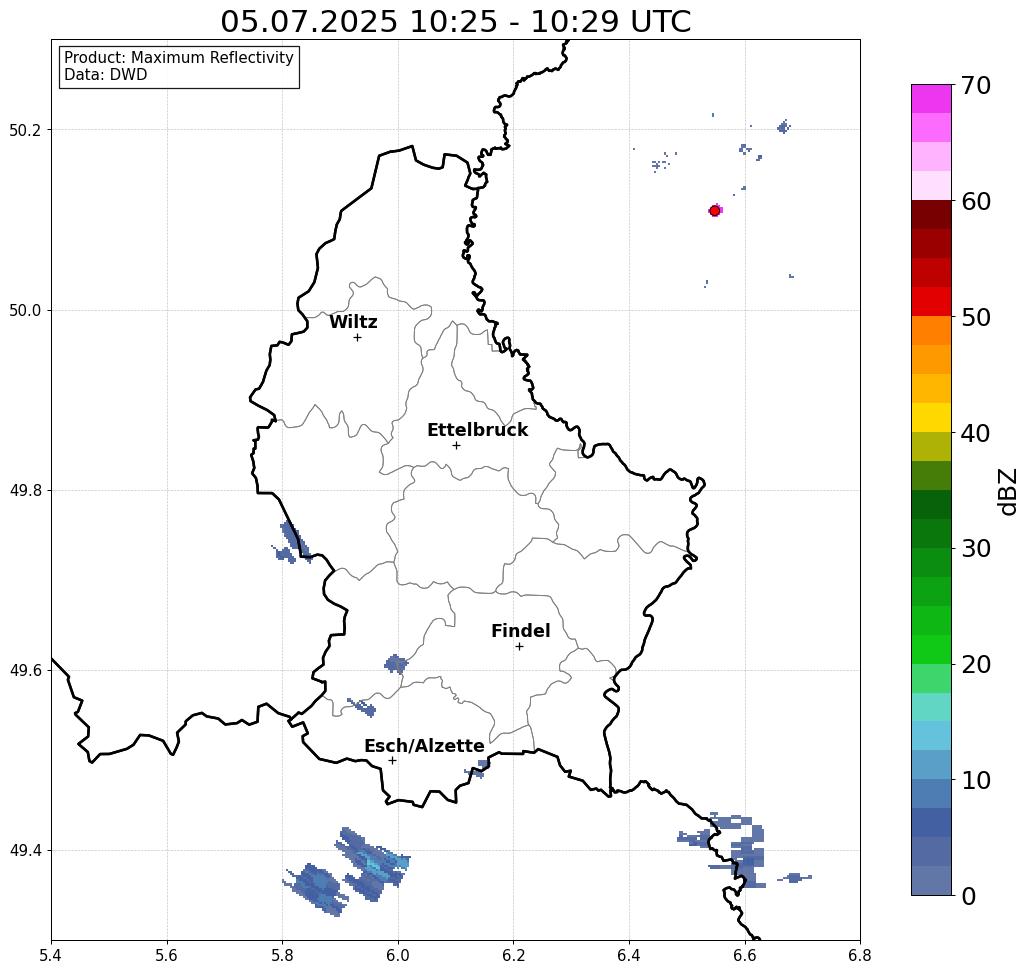The height and width of the screenshot is (973, 1029).
Task: Click the latitude tick label 49.8
Action: coord(25,490)
